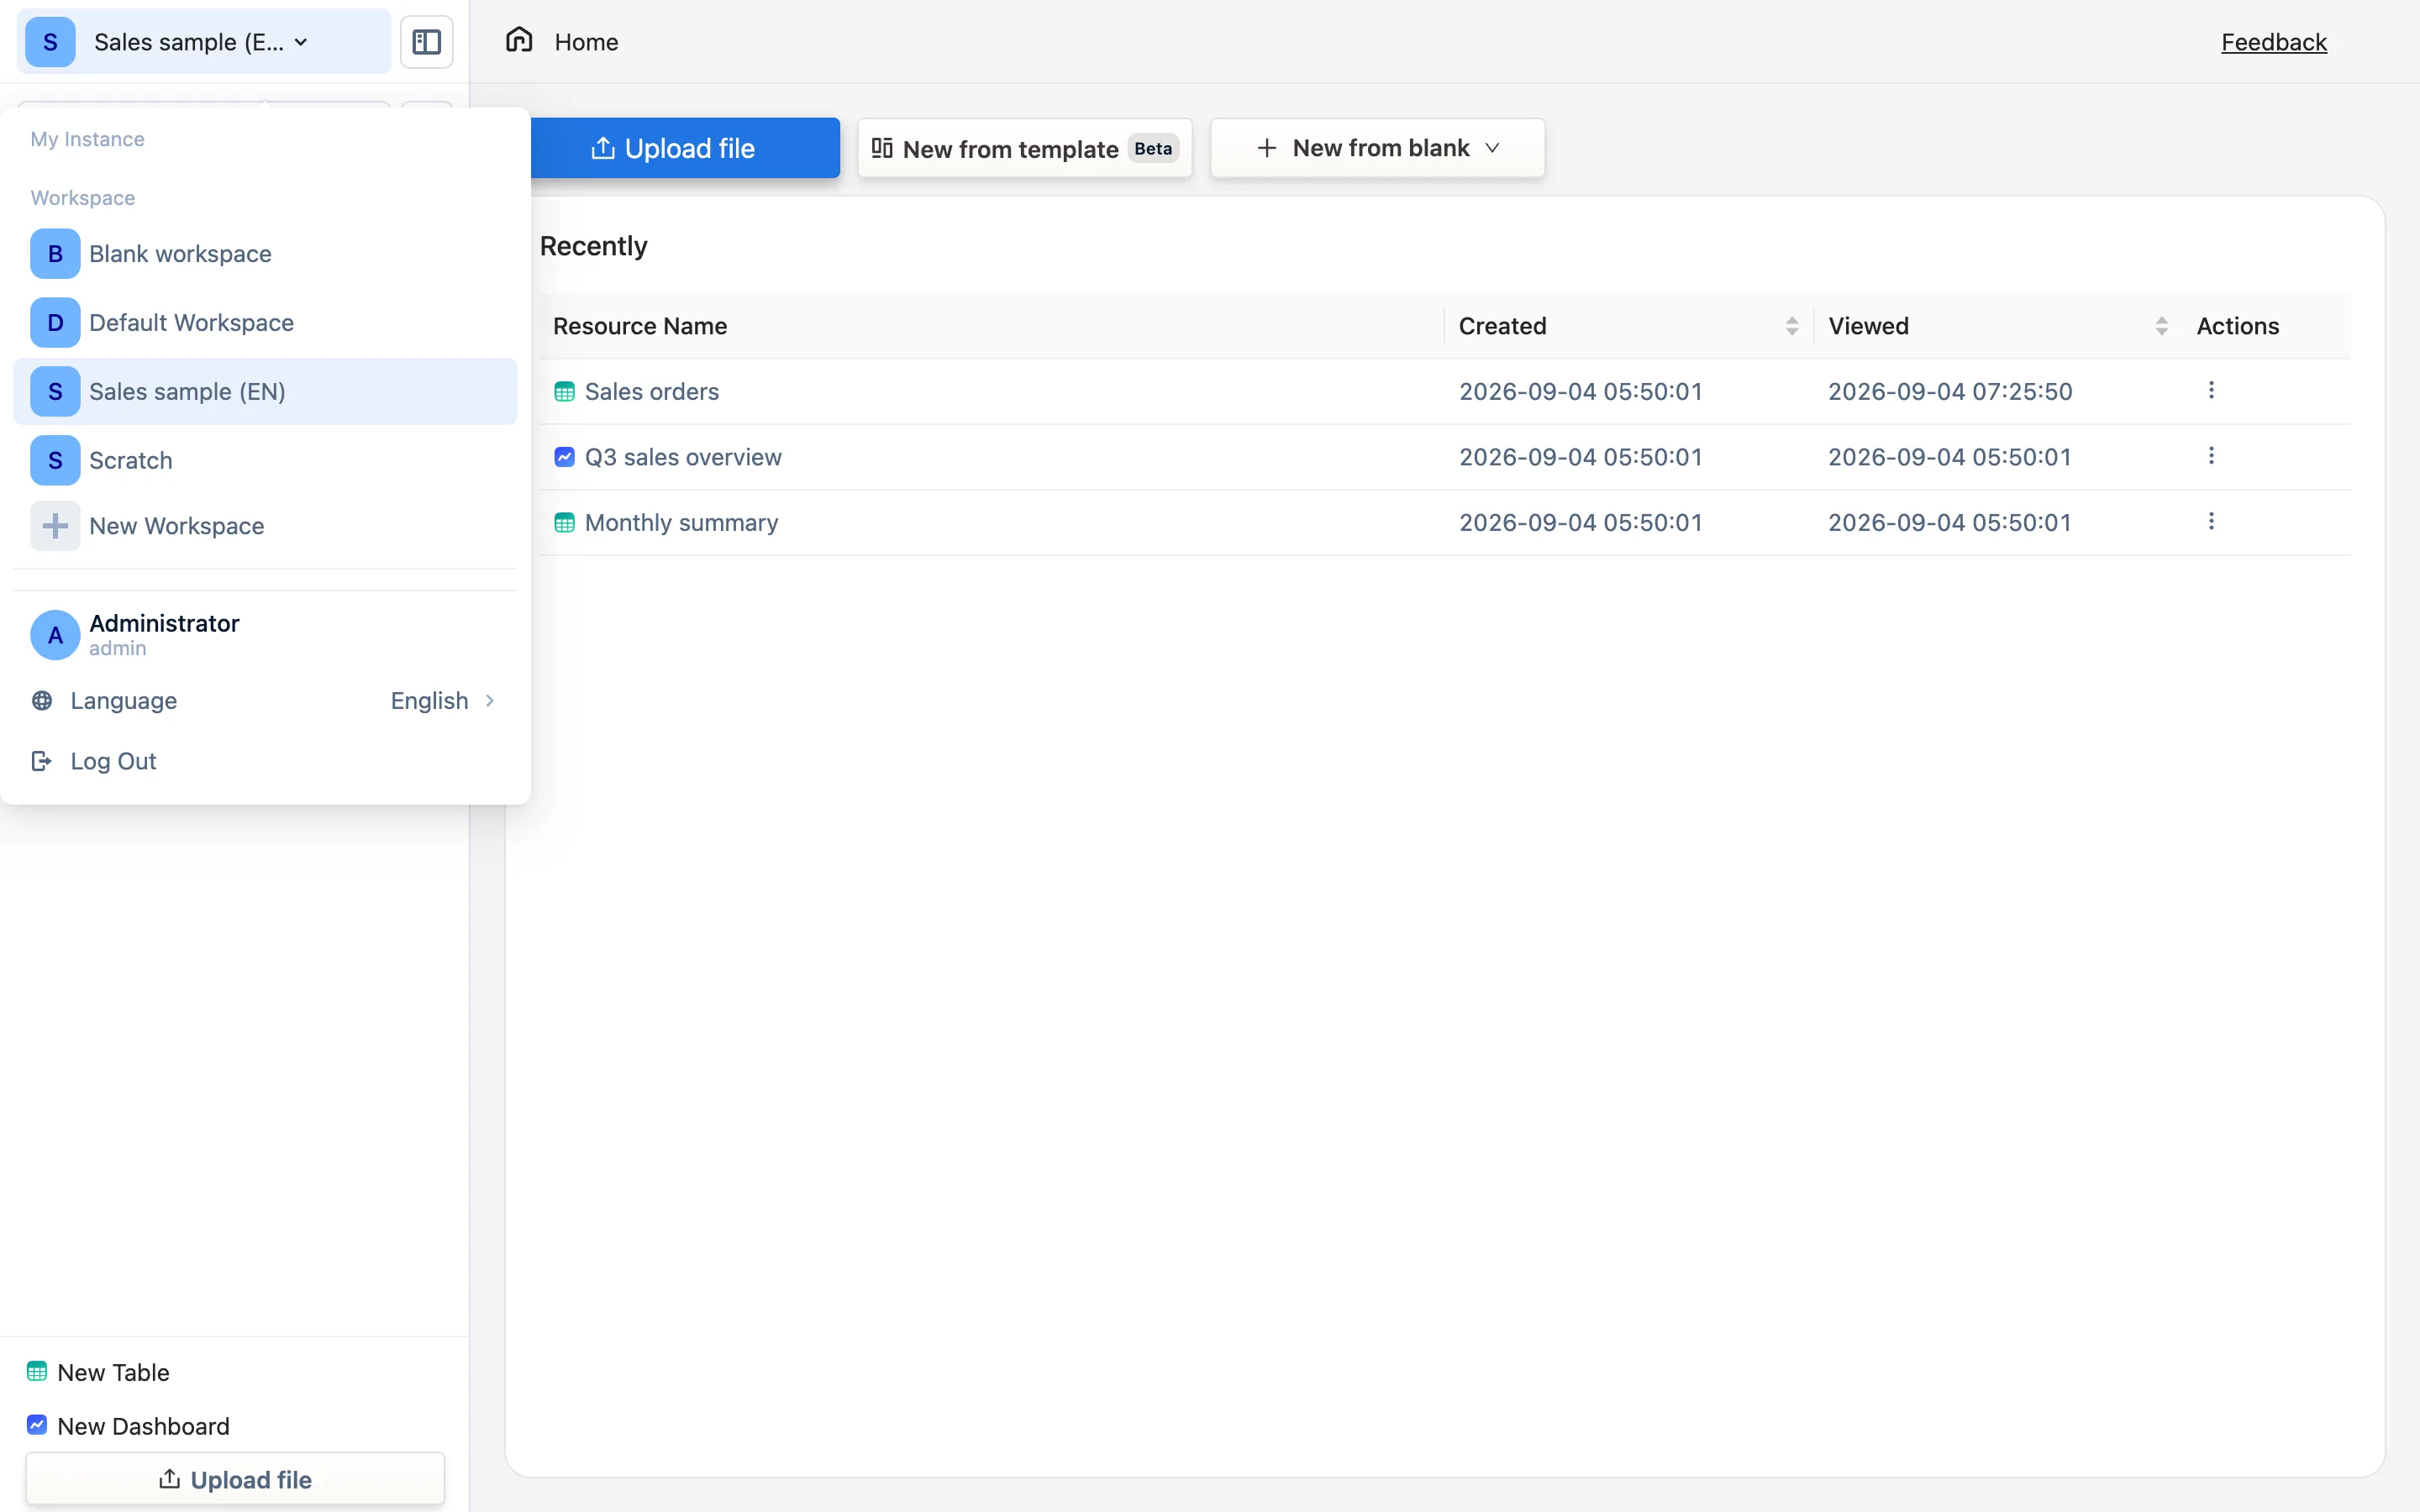Click the Beta badge

[1153, 148]
